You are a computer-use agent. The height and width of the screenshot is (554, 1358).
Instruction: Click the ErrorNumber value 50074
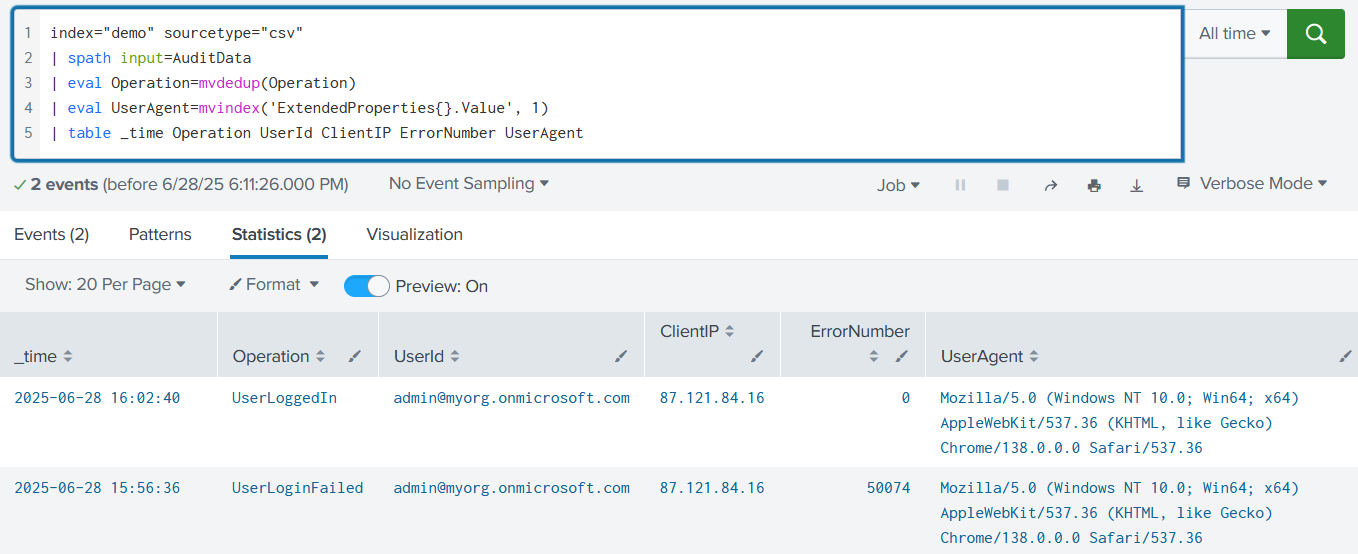[x=888, y=488]
